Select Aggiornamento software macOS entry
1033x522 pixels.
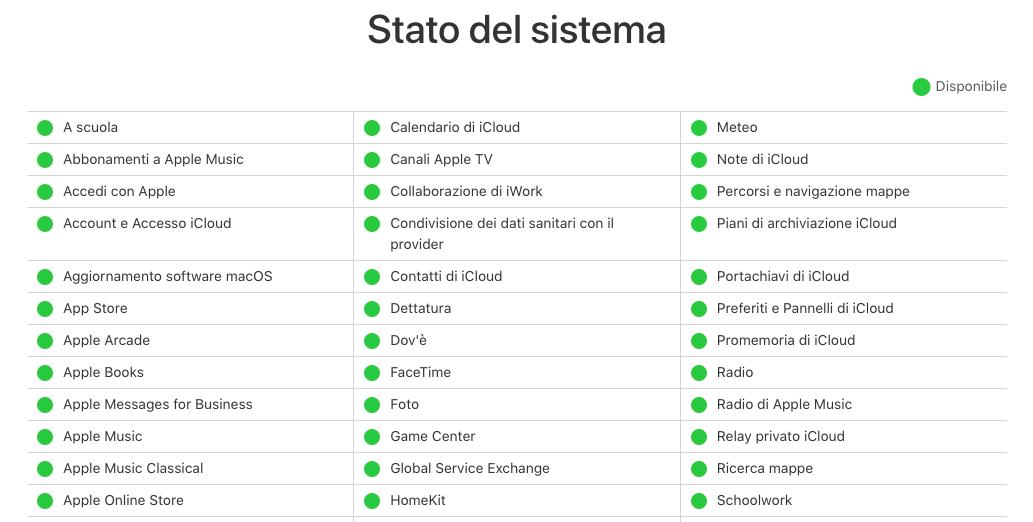167,276
